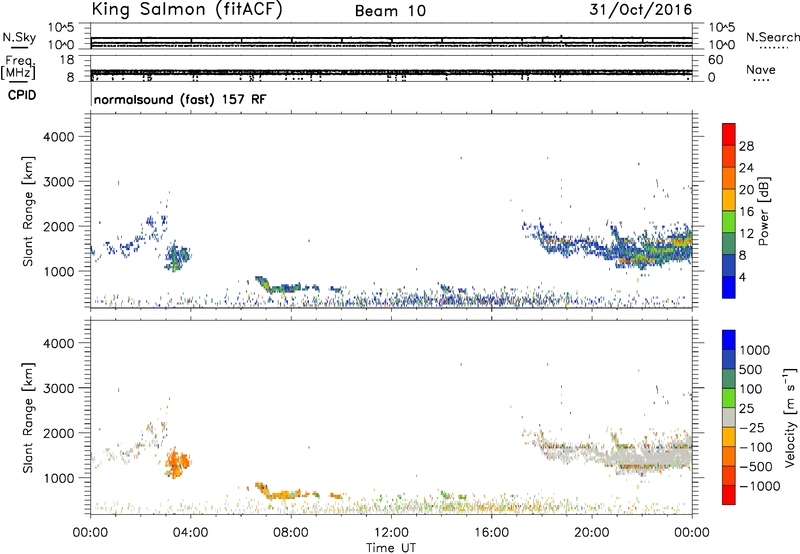Screen dimensions: 800x554
Task: Select the '-500' label on the Velocity colorbar
Action: click(x=756, y=467)
